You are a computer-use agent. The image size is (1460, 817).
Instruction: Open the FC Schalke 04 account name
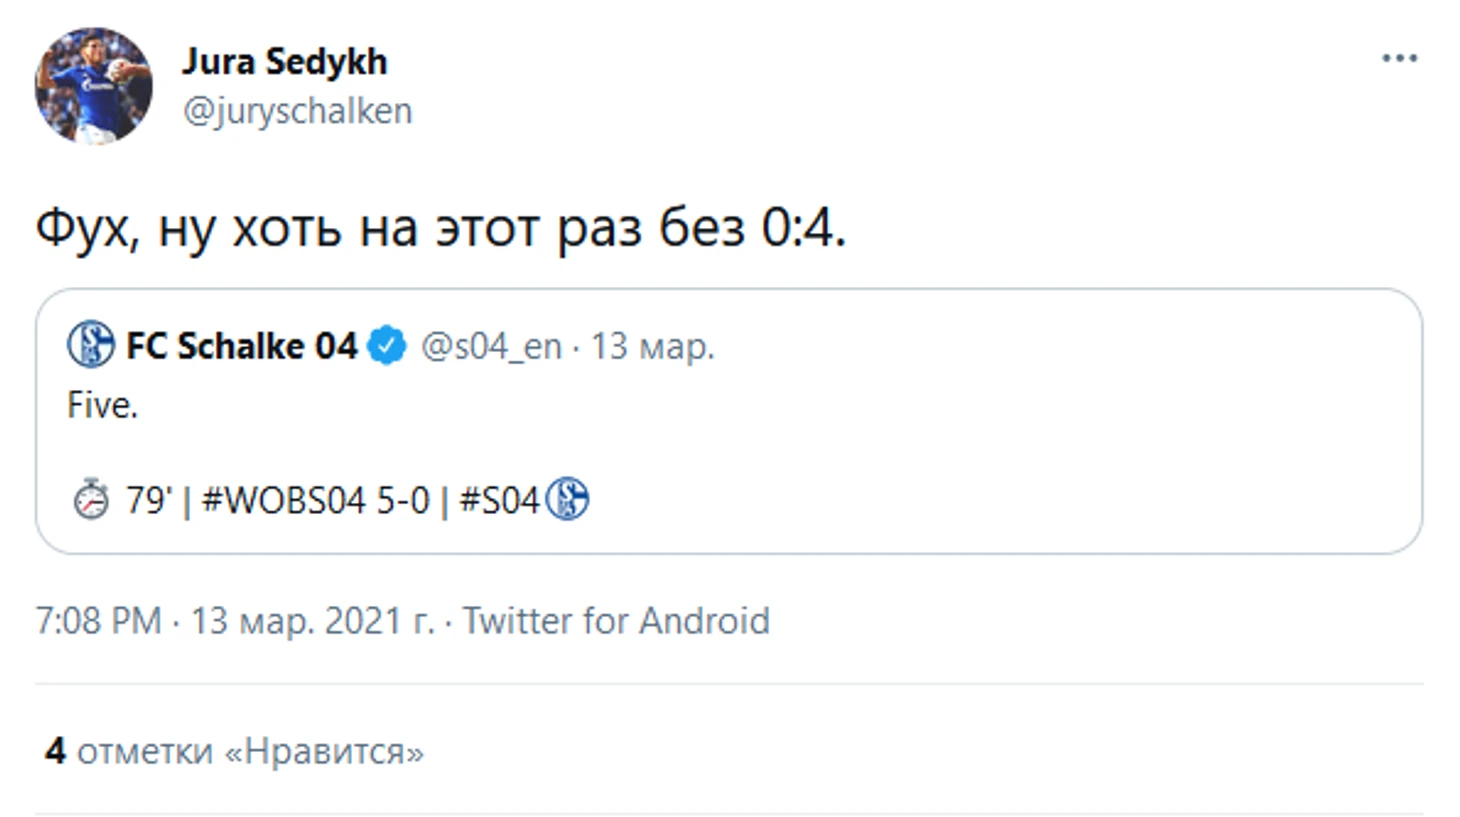pos(241,346)
